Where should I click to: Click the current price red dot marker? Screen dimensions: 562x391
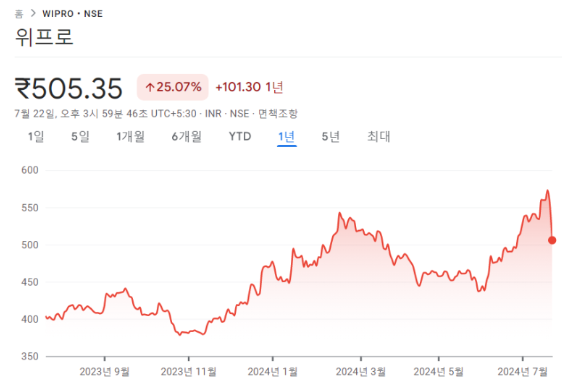point(552,240)
